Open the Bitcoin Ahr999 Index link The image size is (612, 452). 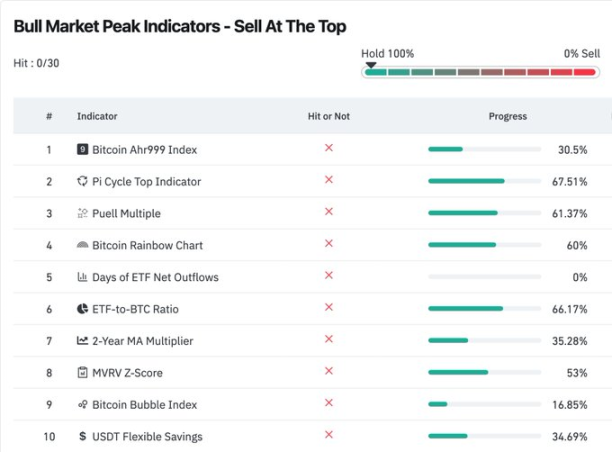coord(144,149)
